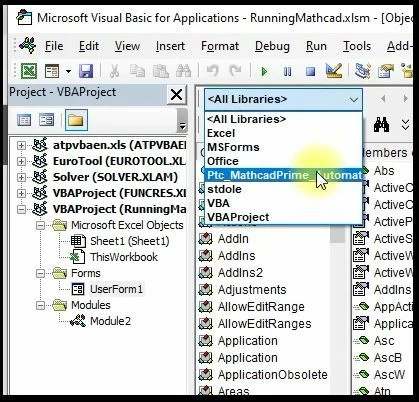Click the Save floppy disk icon
419x402 pixels.
coord(86,71)
